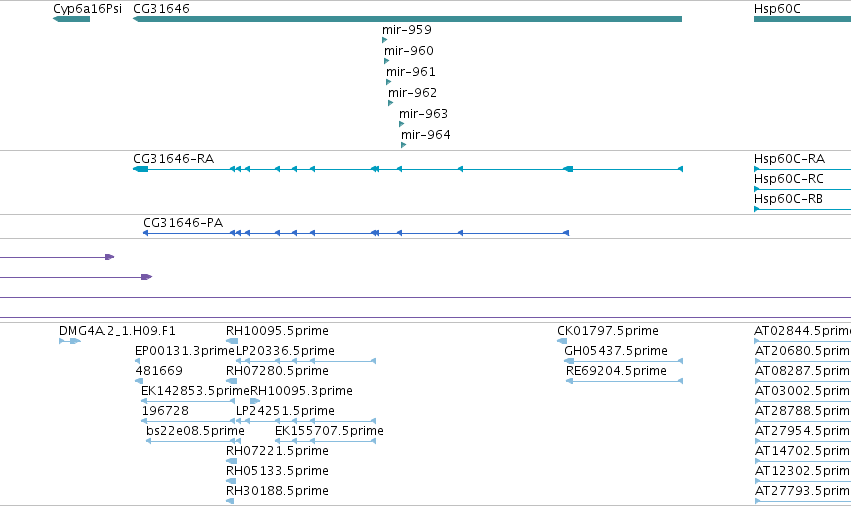This screenshot has height=506, width=851.
Task: Select the EK155707.5prime EST label
Action: 329,432
